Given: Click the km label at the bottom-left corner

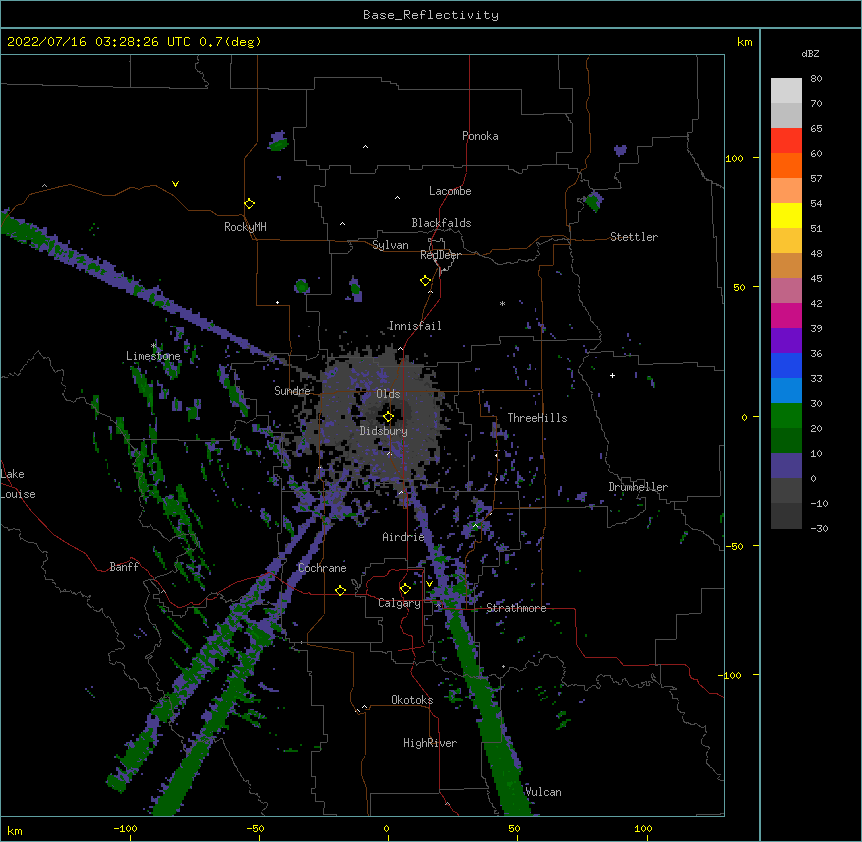Looking at the screenshot, I should [15, 830].
